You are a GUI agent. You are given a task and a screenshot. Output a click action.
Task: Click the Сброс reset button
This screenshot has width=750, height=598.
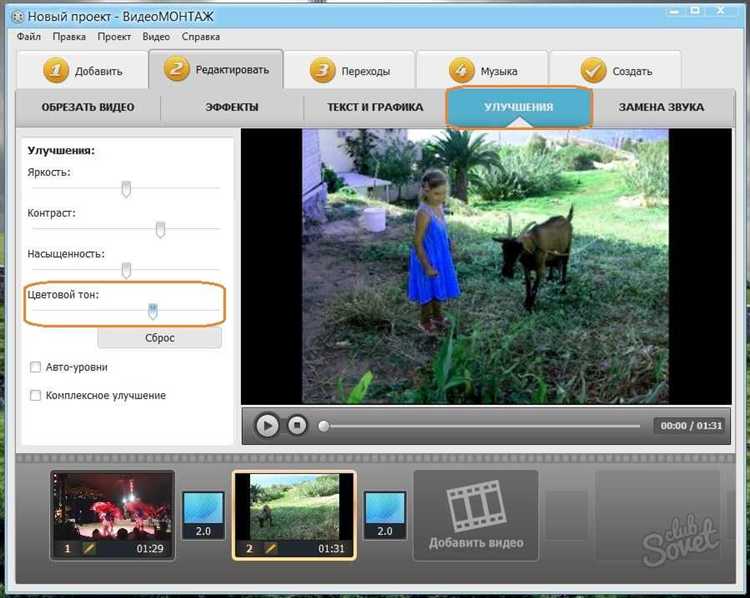pyautogui.click(x=160, y=338)
